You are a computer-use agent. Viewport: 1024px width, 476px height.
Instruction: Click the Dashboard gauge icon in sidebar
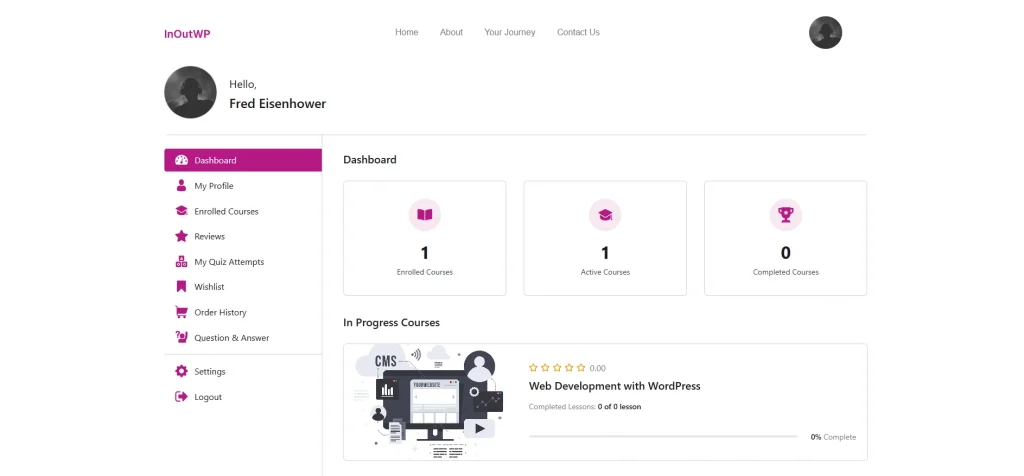coord(181,160)
